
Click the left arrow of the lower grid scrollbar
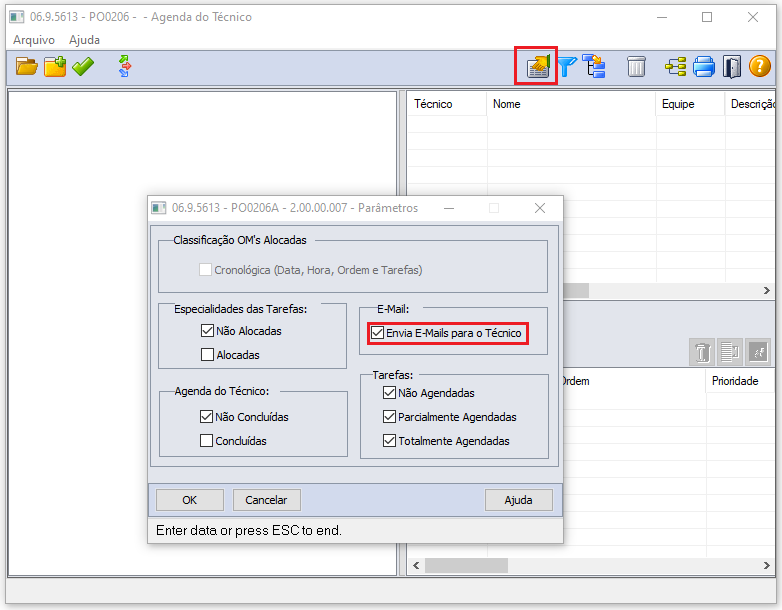(416, 566)
